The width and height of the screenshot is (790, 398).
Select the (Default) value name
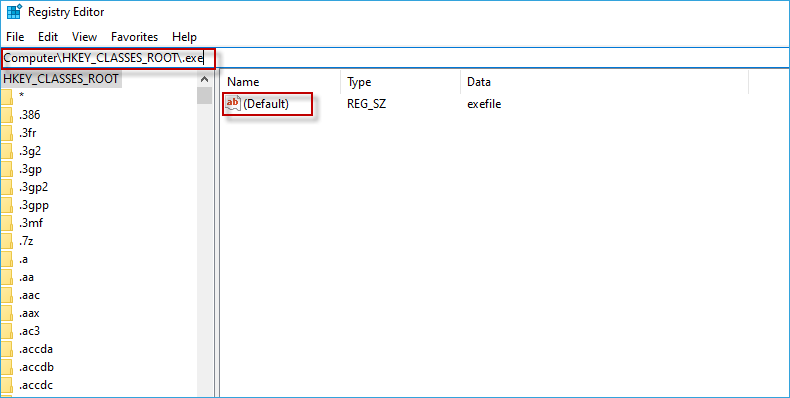[266, 104]
